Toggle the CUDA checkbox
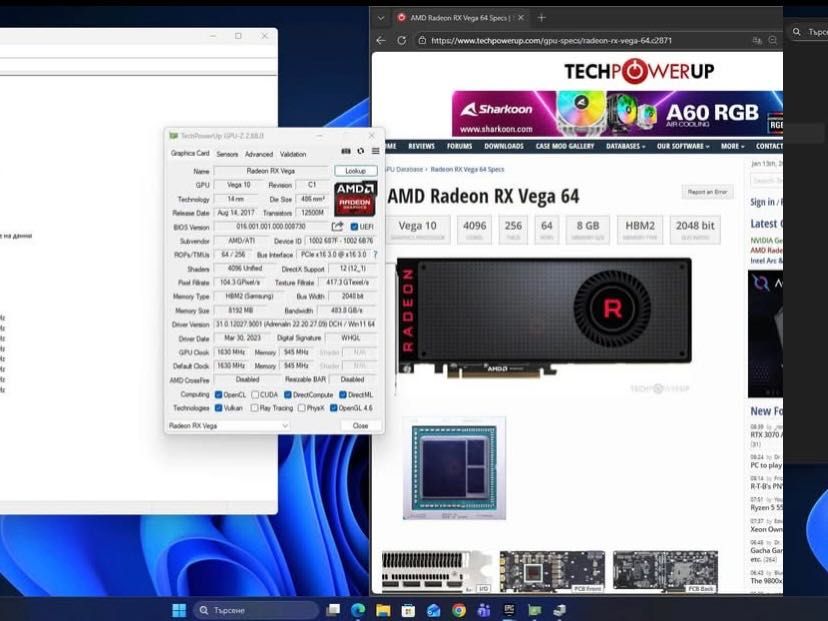The height and width of the screenshot is (621, 828). (x=255, y=394)
